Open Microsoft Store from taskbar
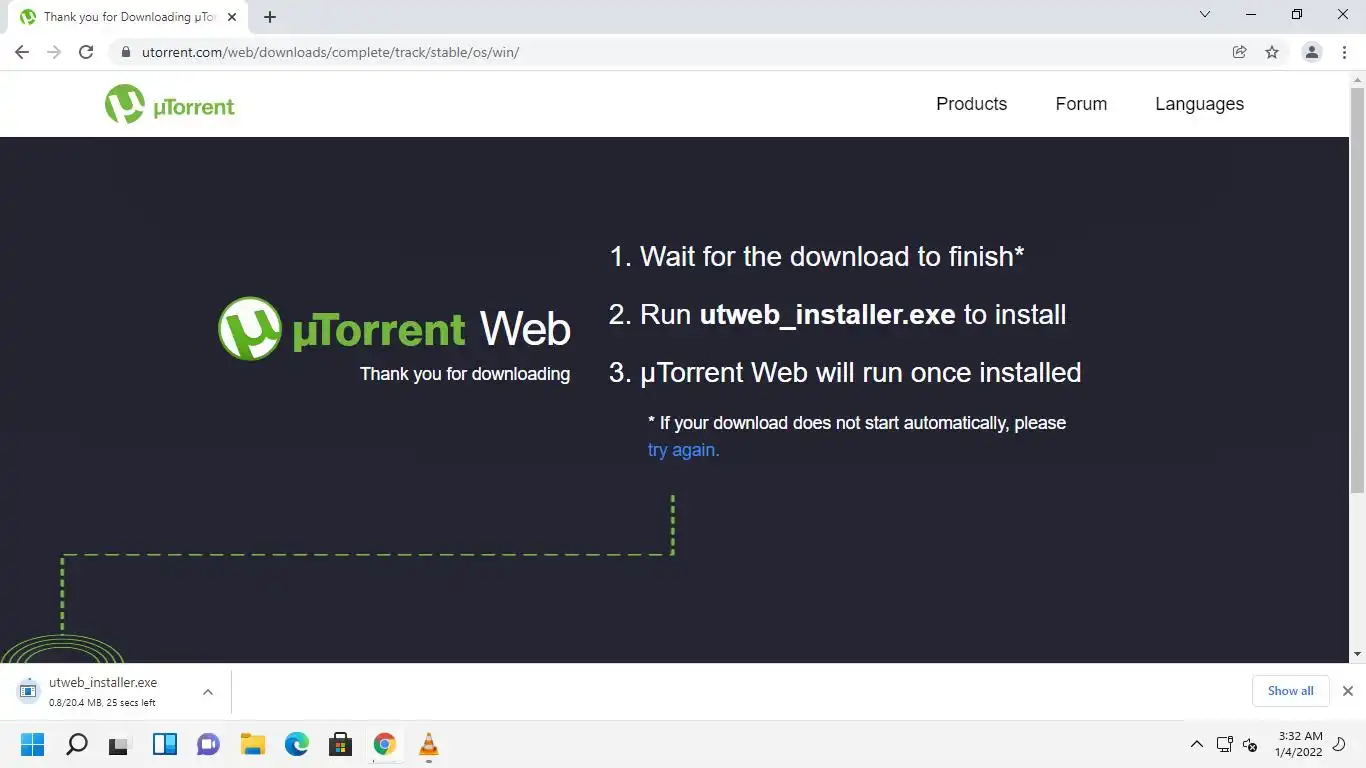Viewport: 1366px width, 768px height. pos(340,745)
